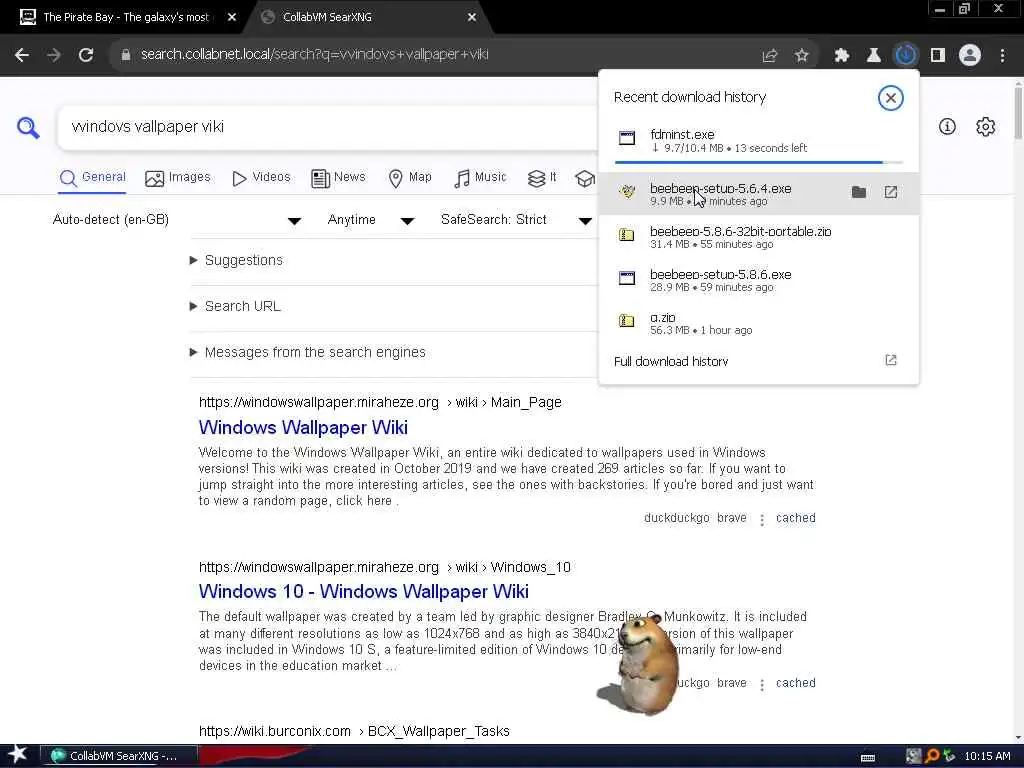Open full download history external-link icon
This screenshot has width=1024, height=768.
click(891, 360)
